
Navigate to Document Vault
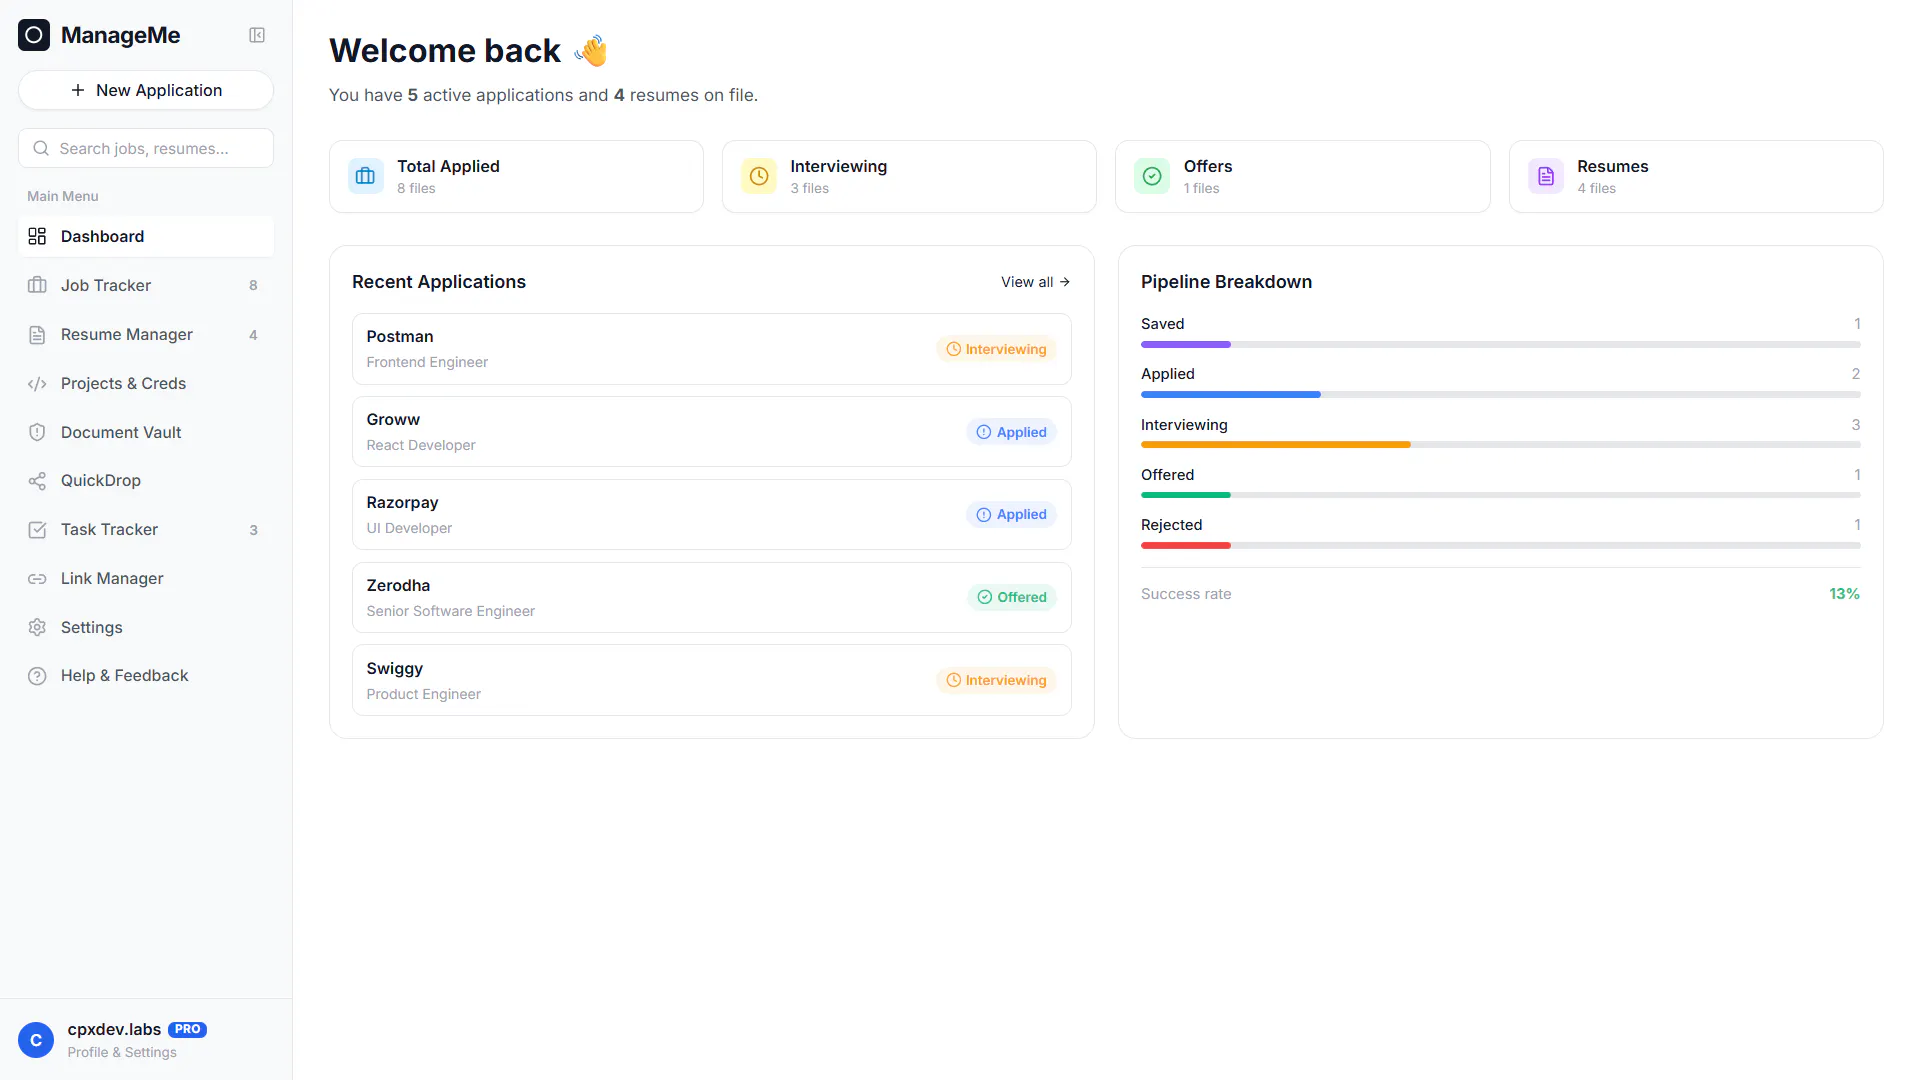click(x=146, y=432)
